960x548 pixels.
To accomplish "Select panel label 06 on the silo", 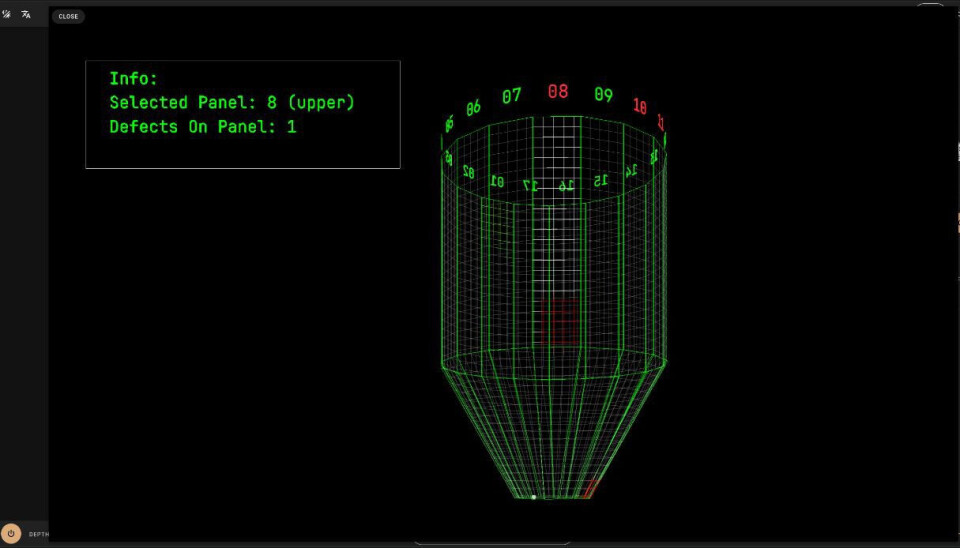I will click(473, 107).
